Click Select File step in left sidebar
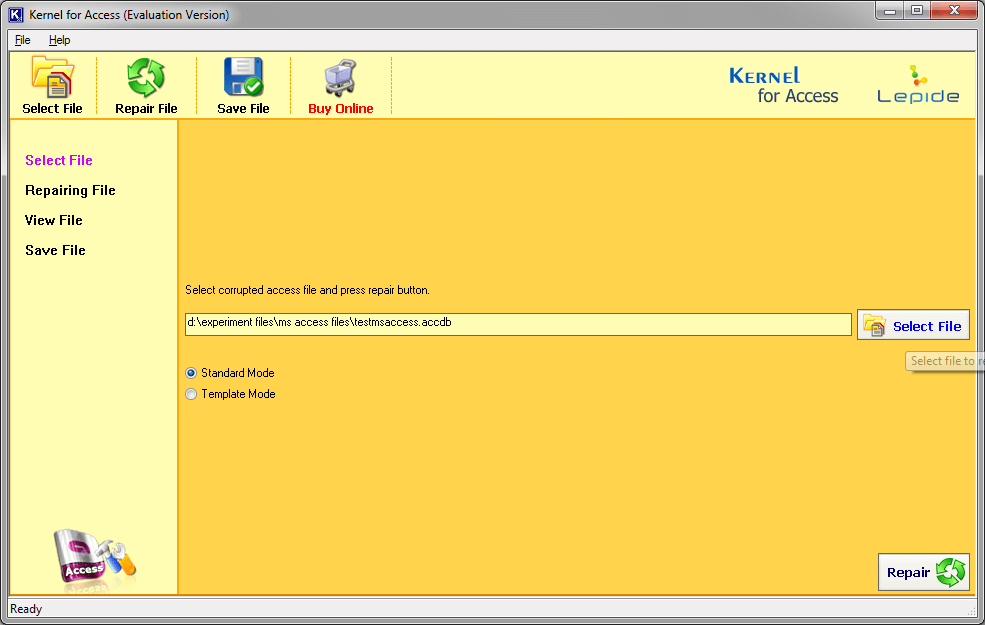The width and height of the screenshot is (985, 625). coord(59,160)
